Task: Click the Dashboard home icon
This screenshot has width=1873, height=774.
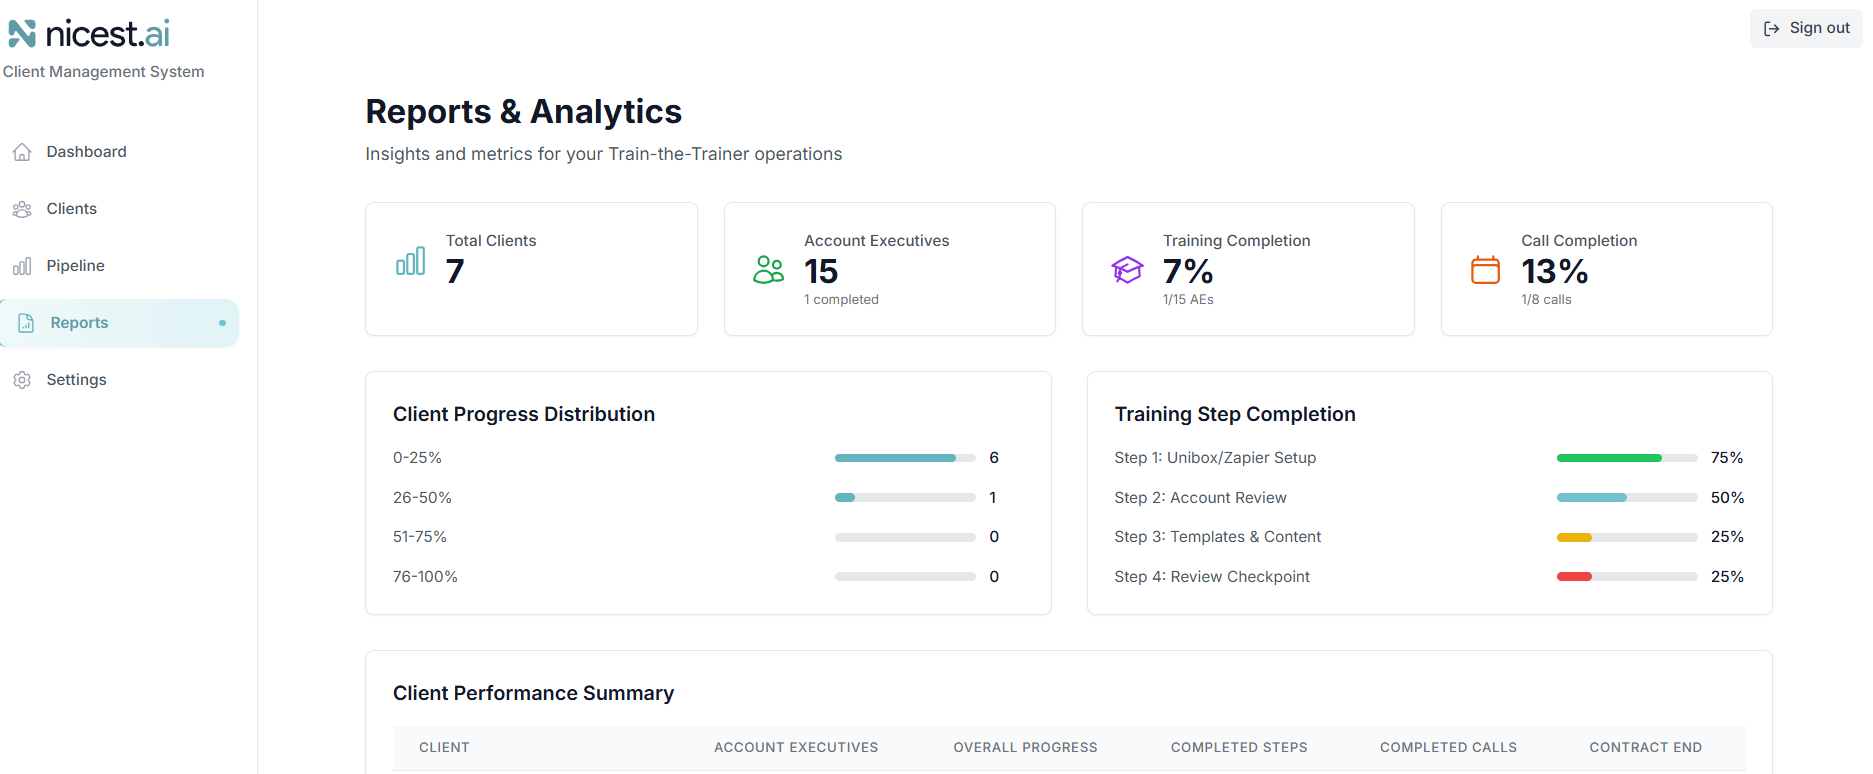Action: point(22,152)
